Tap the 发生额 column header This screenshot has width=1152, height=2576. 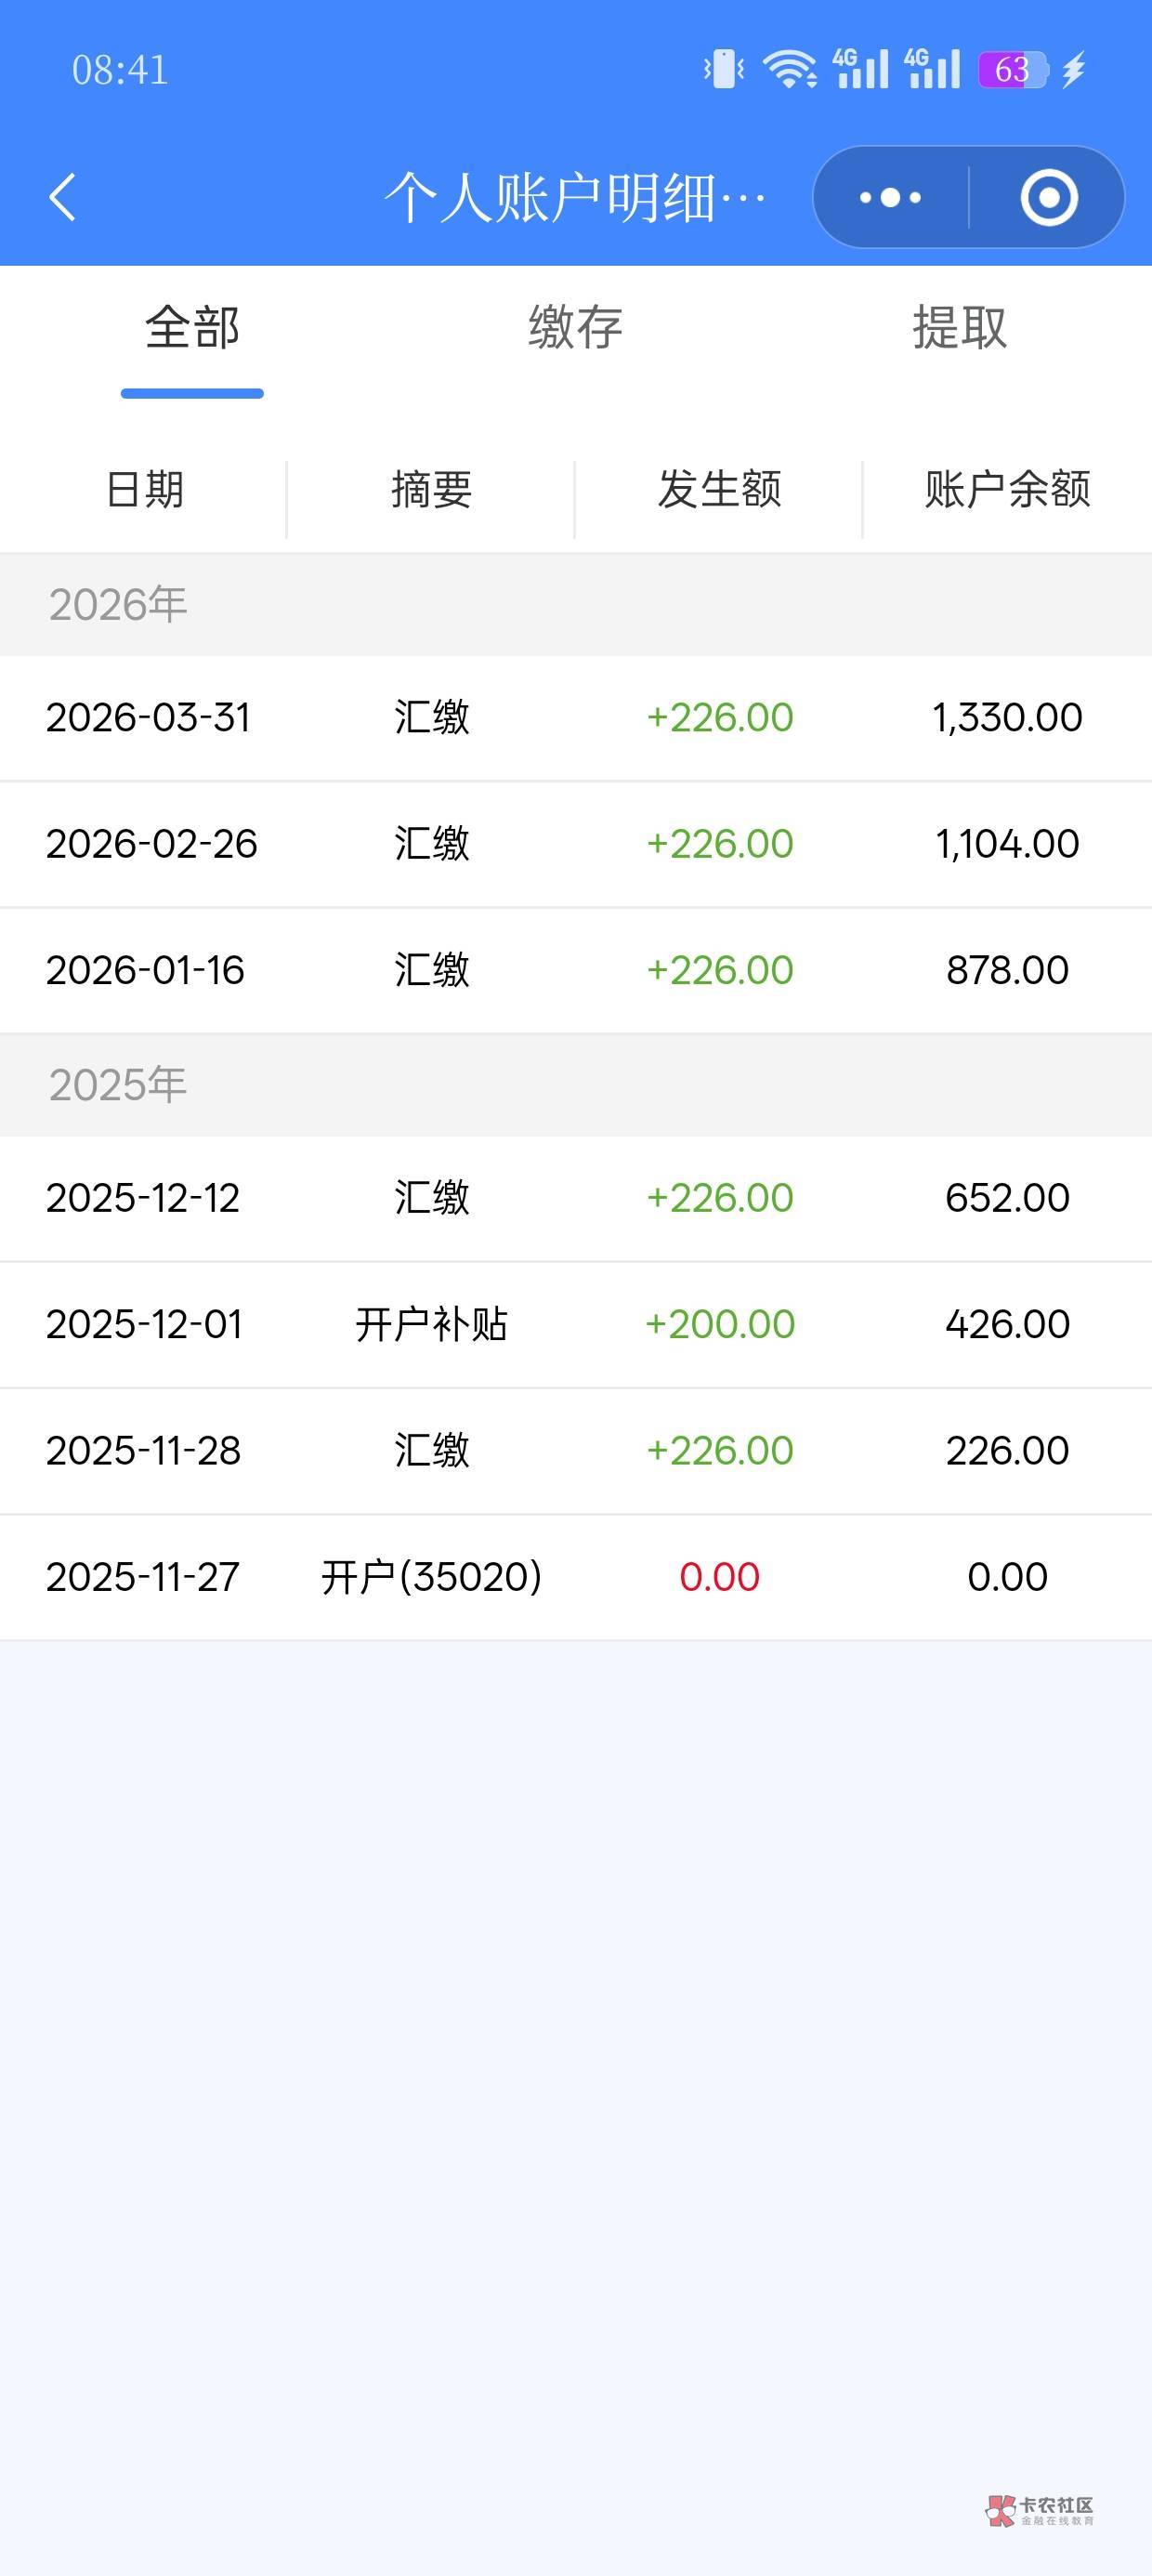[719, 490]
